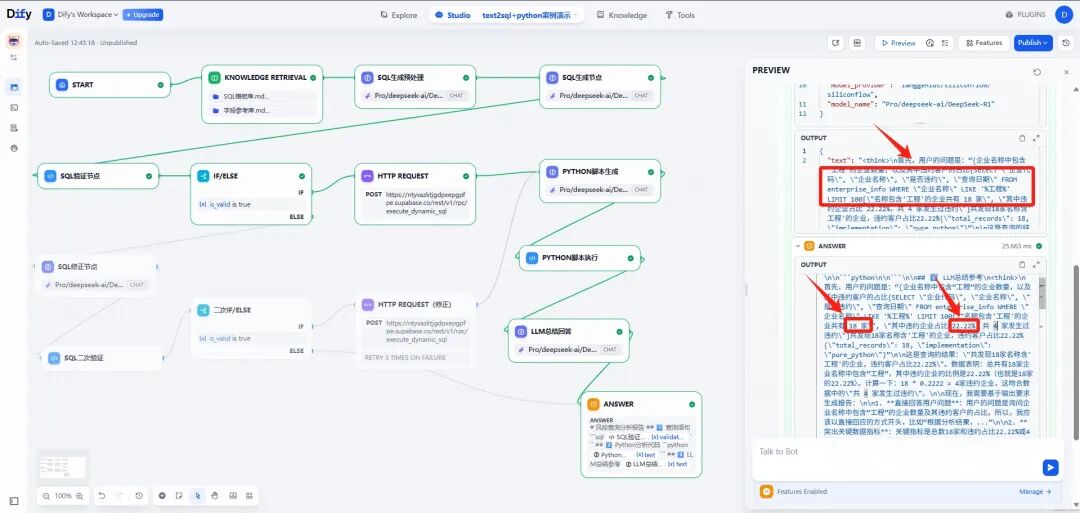Organize nodes with the grid icon
Image resolution: width=1080 pixels, height=513 pixels.
pos(250,496)
